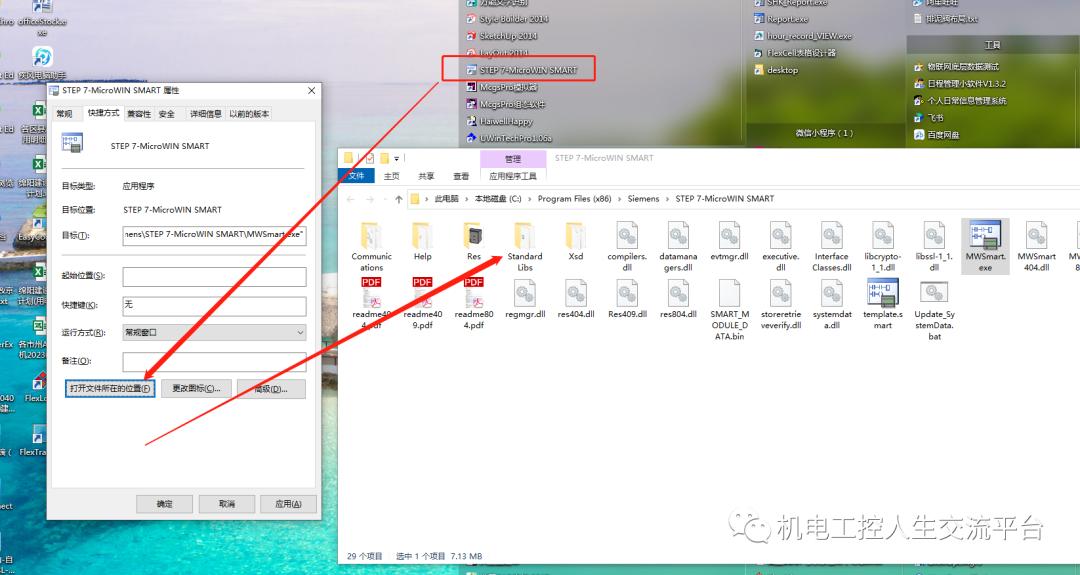Open the Help folder in Explorer
The height and width of the screenshot is (575, 1080).
[422, 241]
